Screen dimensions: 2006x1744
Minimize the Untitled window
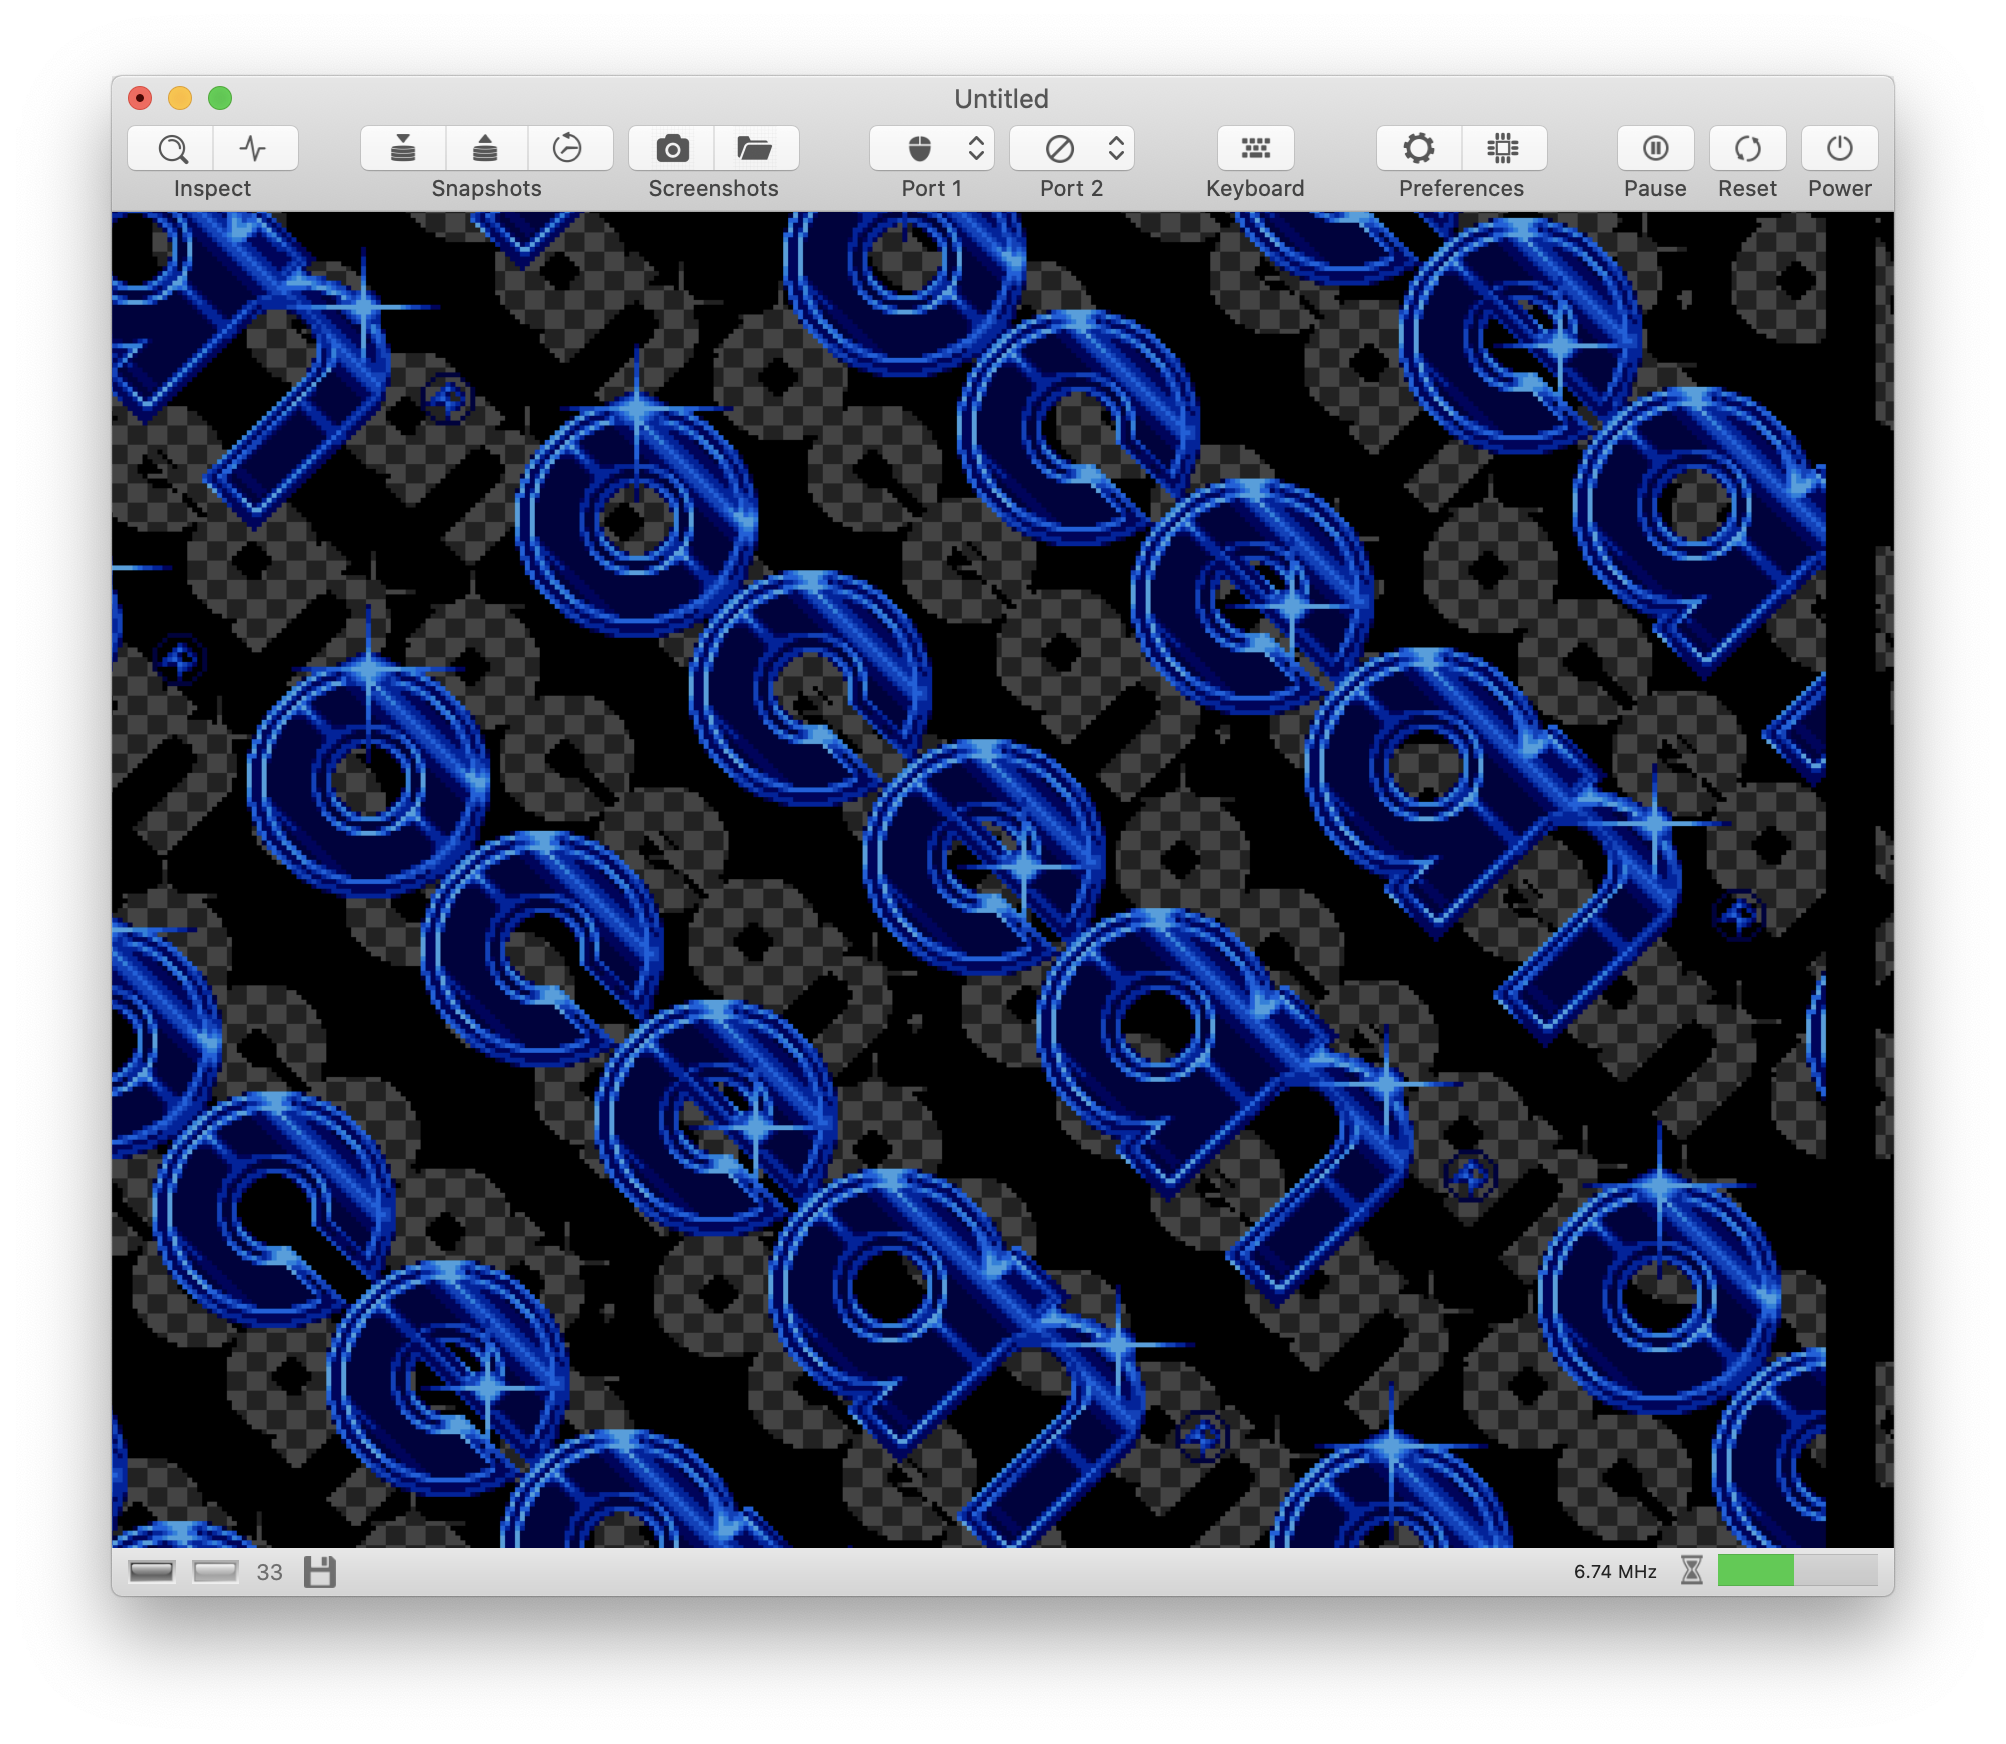pyautogui.click(x=180, y=98)
